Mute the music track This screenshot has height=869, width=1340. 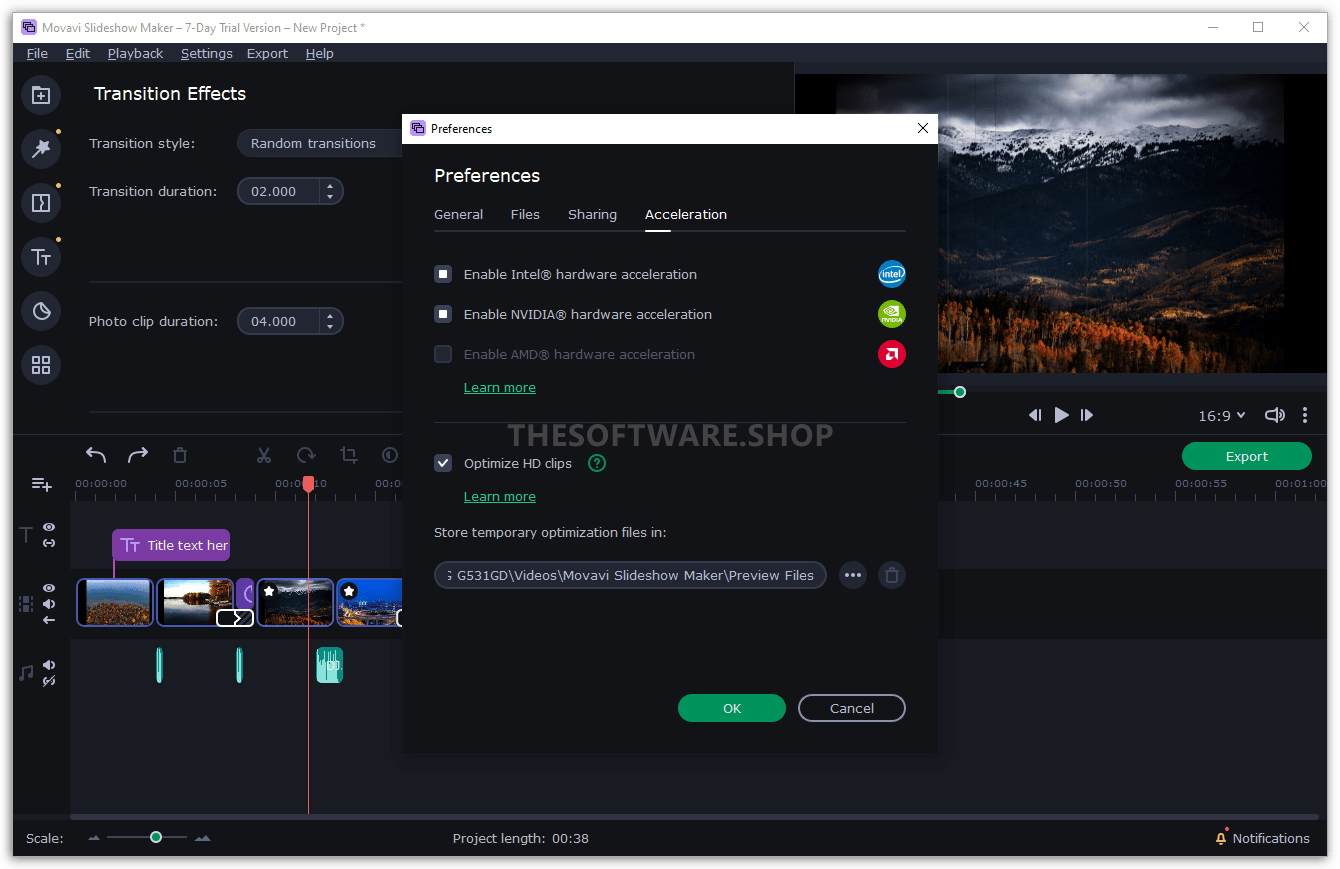(x=49, y=665)
